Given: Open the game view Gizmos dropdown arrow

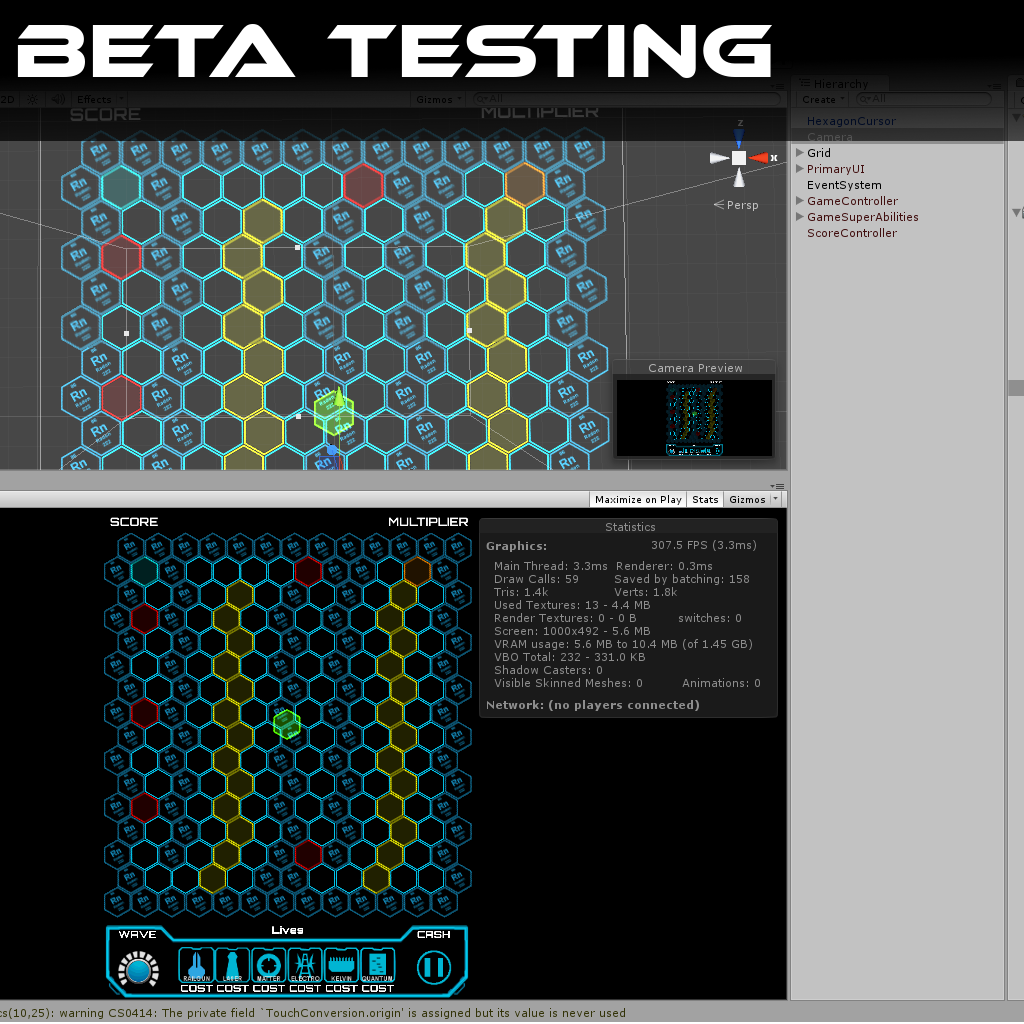Looking at the screenshot, I should [x=775, y=500].
